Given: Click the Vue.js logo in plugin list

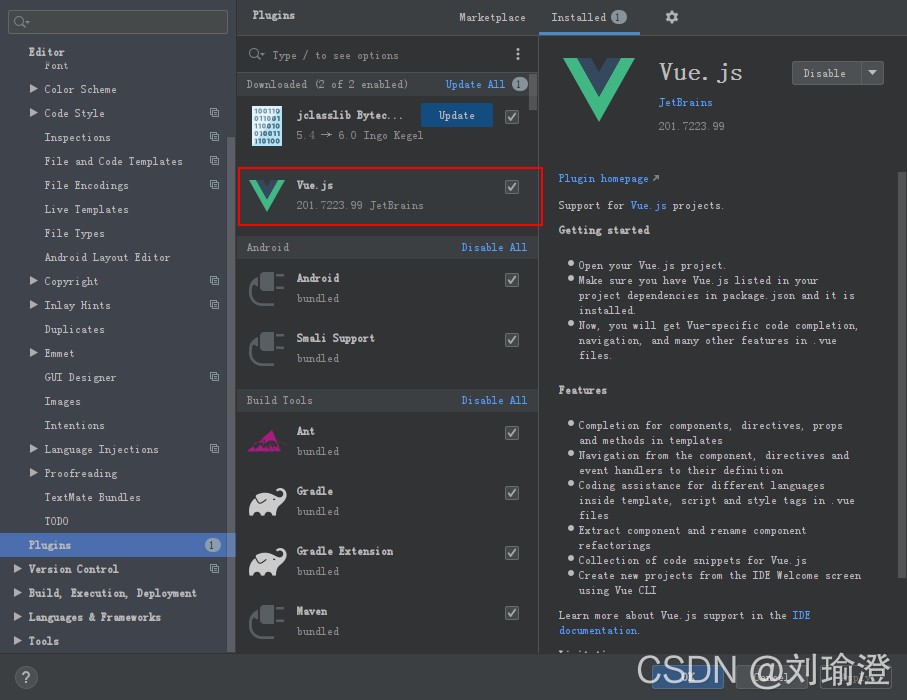Looking at the screenshot, I should (x=267, y=195).
